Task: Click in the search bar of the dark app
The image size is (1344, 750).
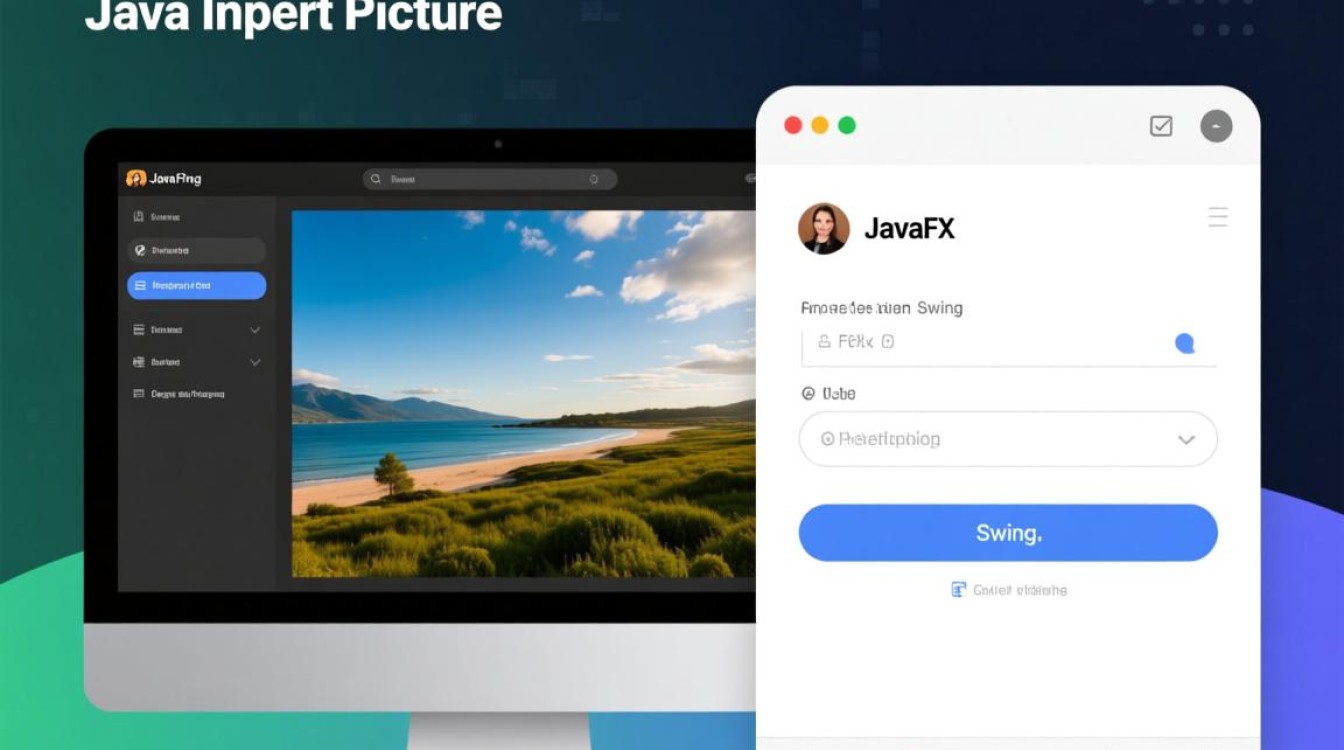Action: click(x=490, y=178)
